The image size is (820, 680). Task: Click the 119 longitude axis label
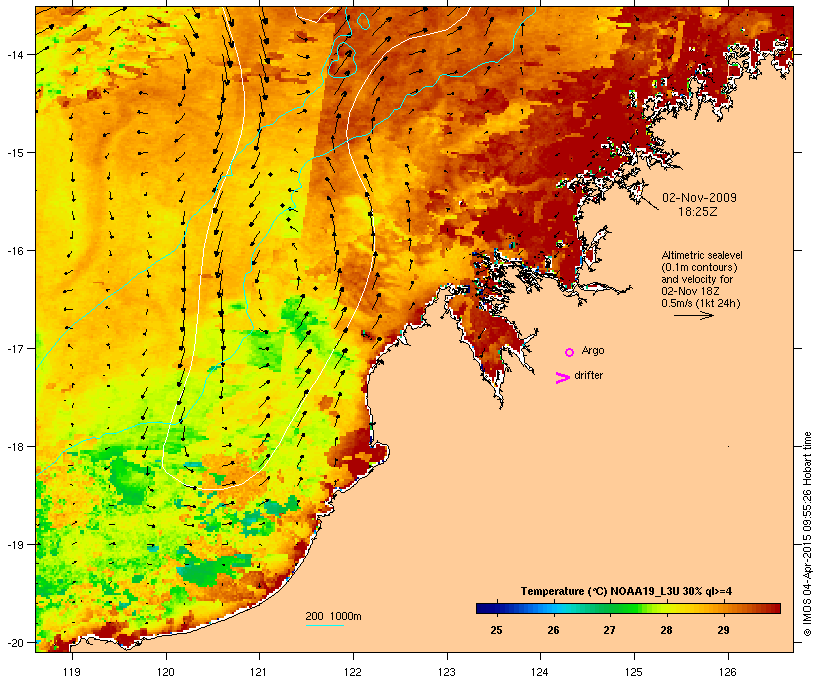72,672
